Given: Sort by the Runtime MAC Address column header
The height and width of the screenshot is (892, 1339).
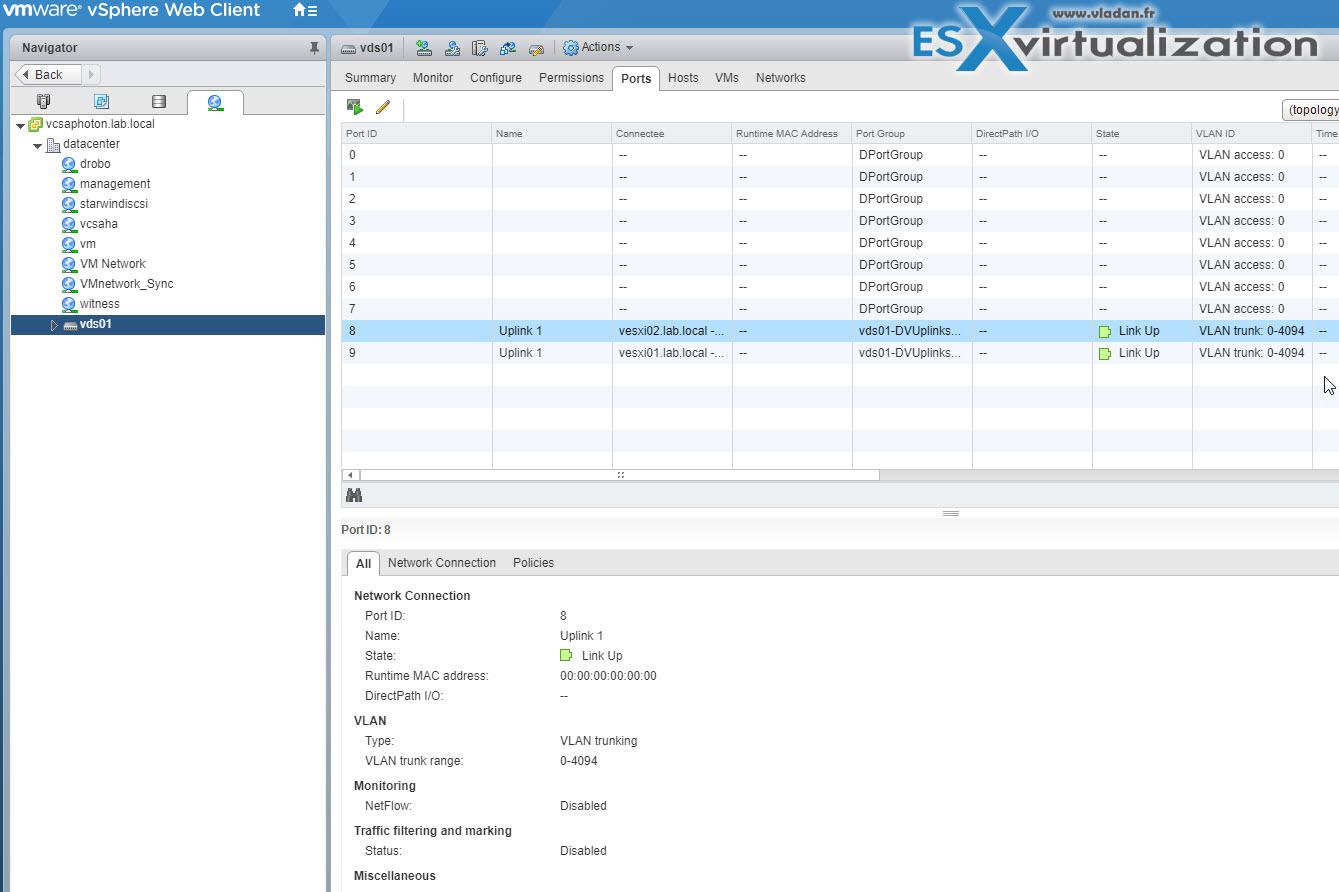Looking at the screenshot, I should [791, 133].
